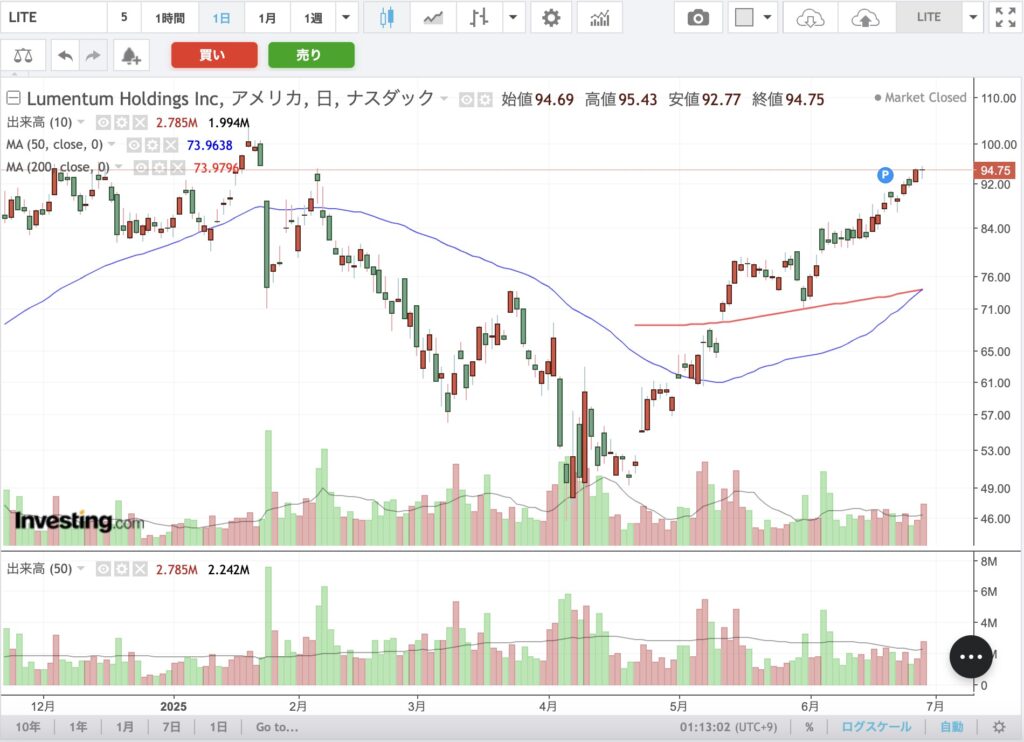Hide the MA (200, close, 0) line with its eye icon
The width and height of the screenshot is (1024, 742).
click(140, 168)
